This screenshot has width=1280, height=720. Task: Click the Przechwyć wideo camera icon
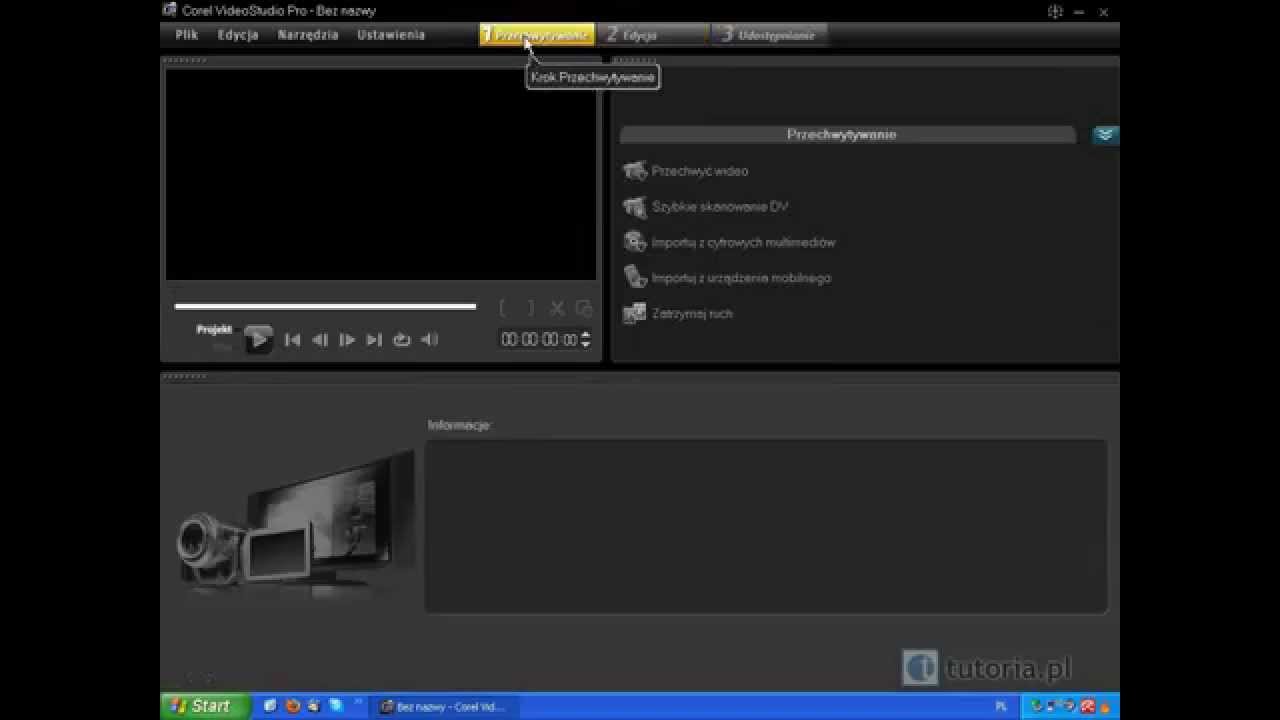(634, 171)
